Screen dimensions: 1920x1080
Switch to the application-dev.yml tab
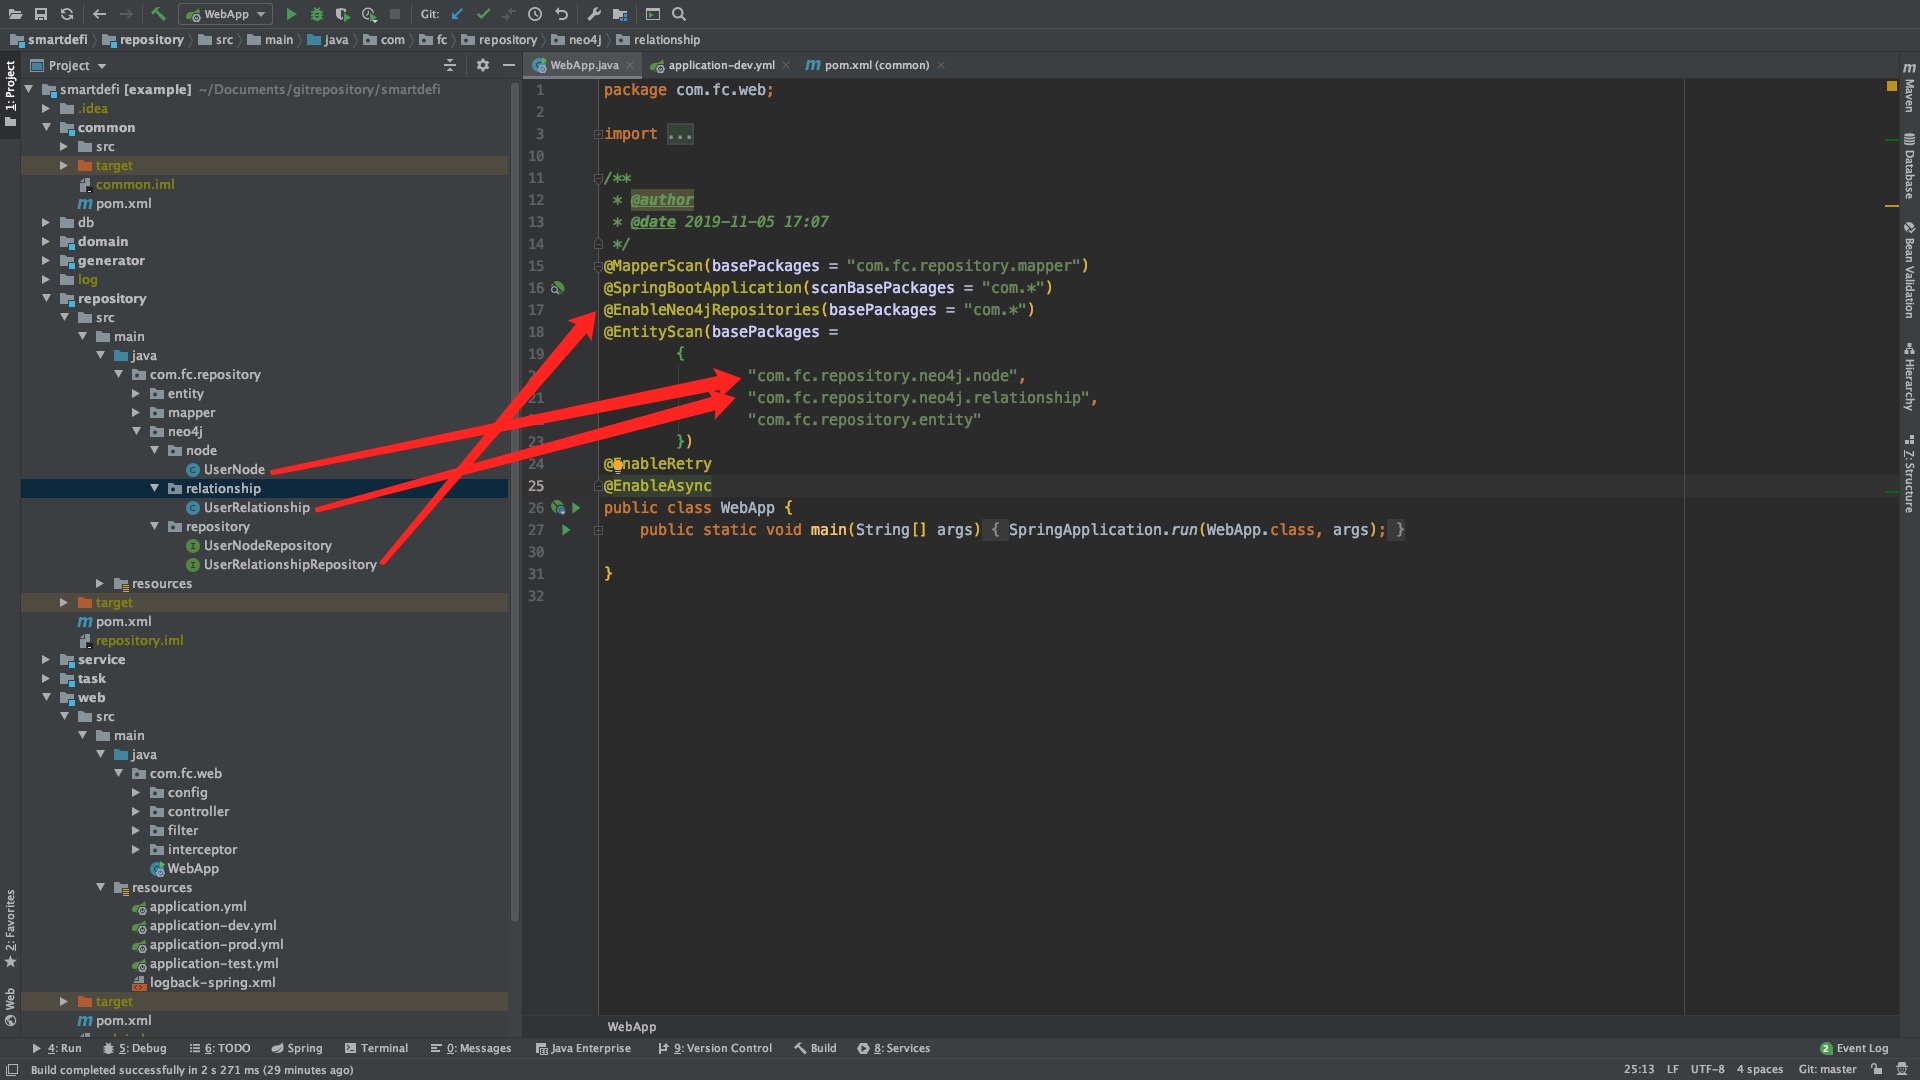[x=720, y=65]
